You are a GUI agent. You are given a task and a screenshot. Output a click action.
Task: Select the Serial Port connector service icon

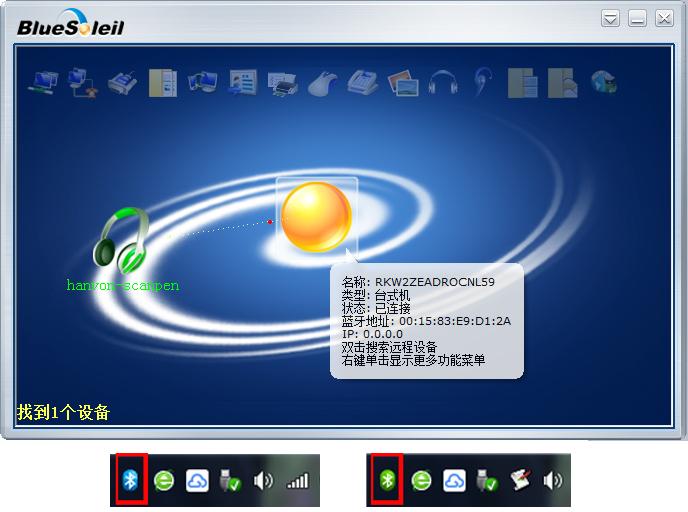coord(122,82)
